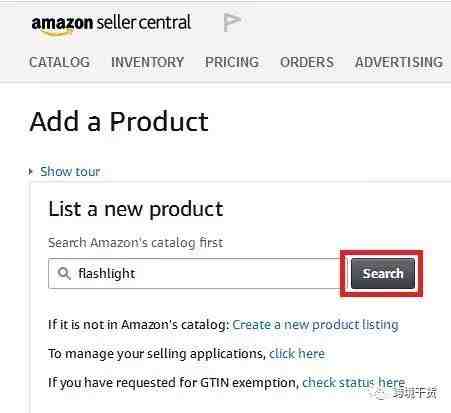Click the watermark text beside WeChat icon
Screen dimensions: 451x413
point(414,394)
